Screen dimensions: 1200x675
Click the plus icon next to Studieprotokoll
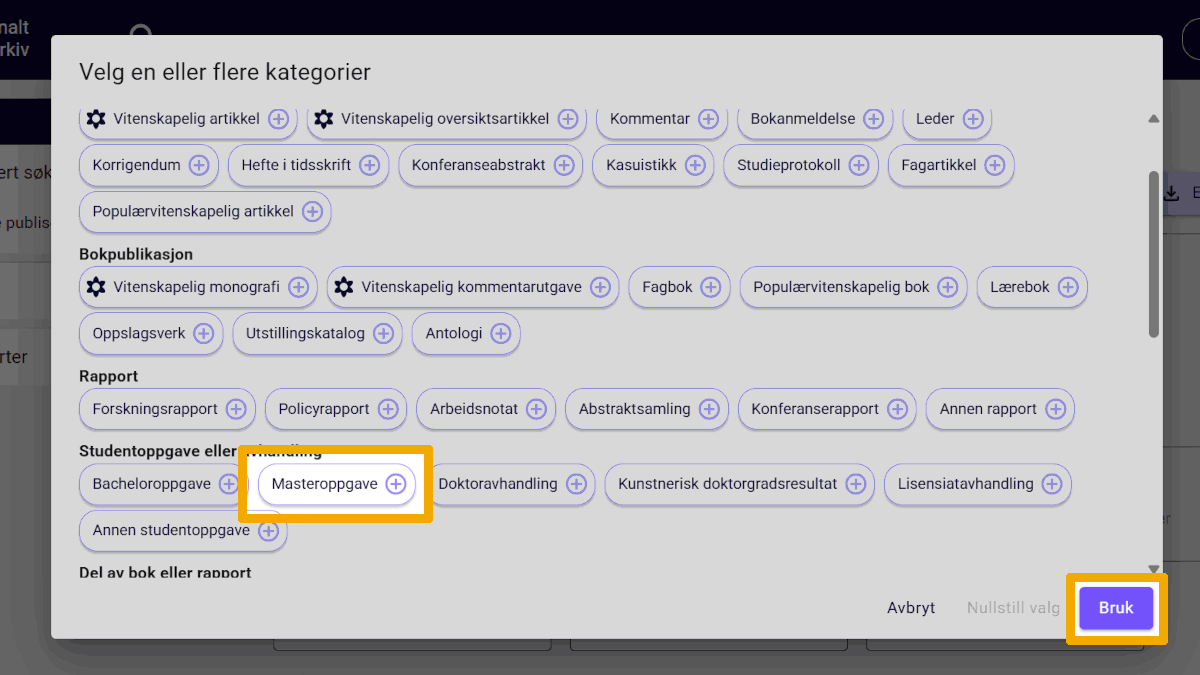click(859, 165)
